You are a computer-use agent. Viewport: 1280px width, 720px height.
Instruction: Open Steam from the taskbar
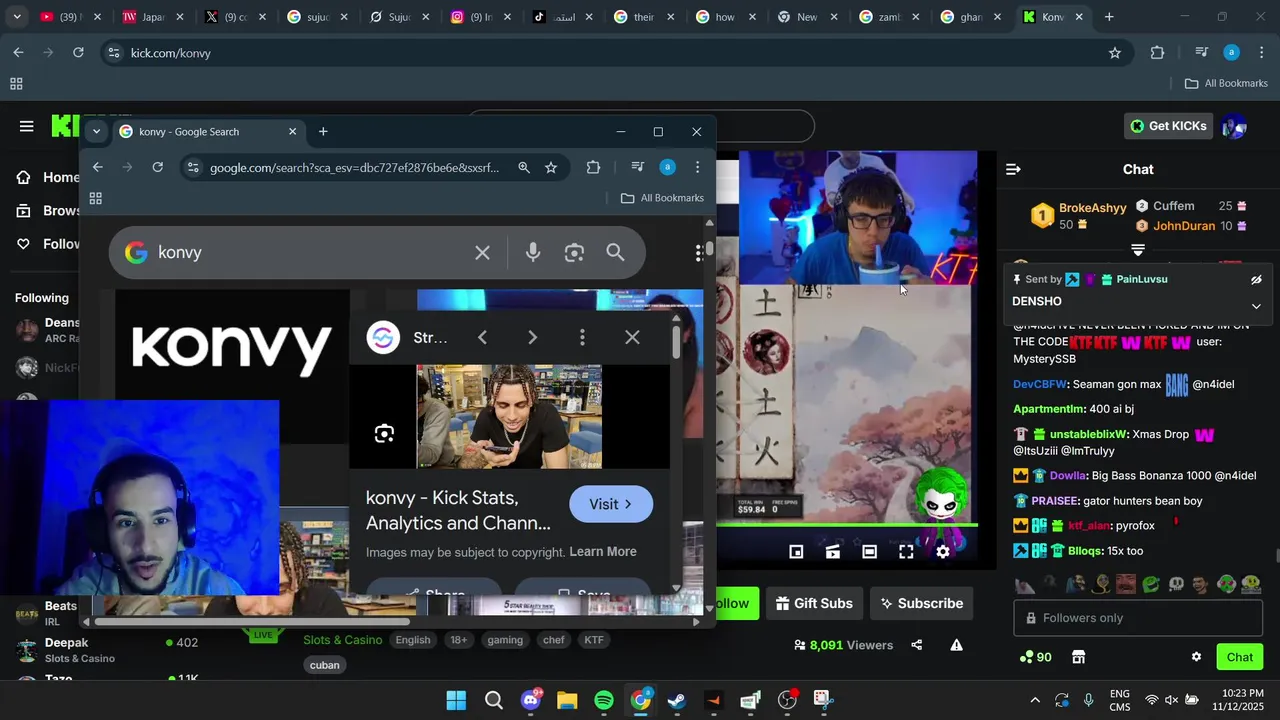click(x=677, y=700)
